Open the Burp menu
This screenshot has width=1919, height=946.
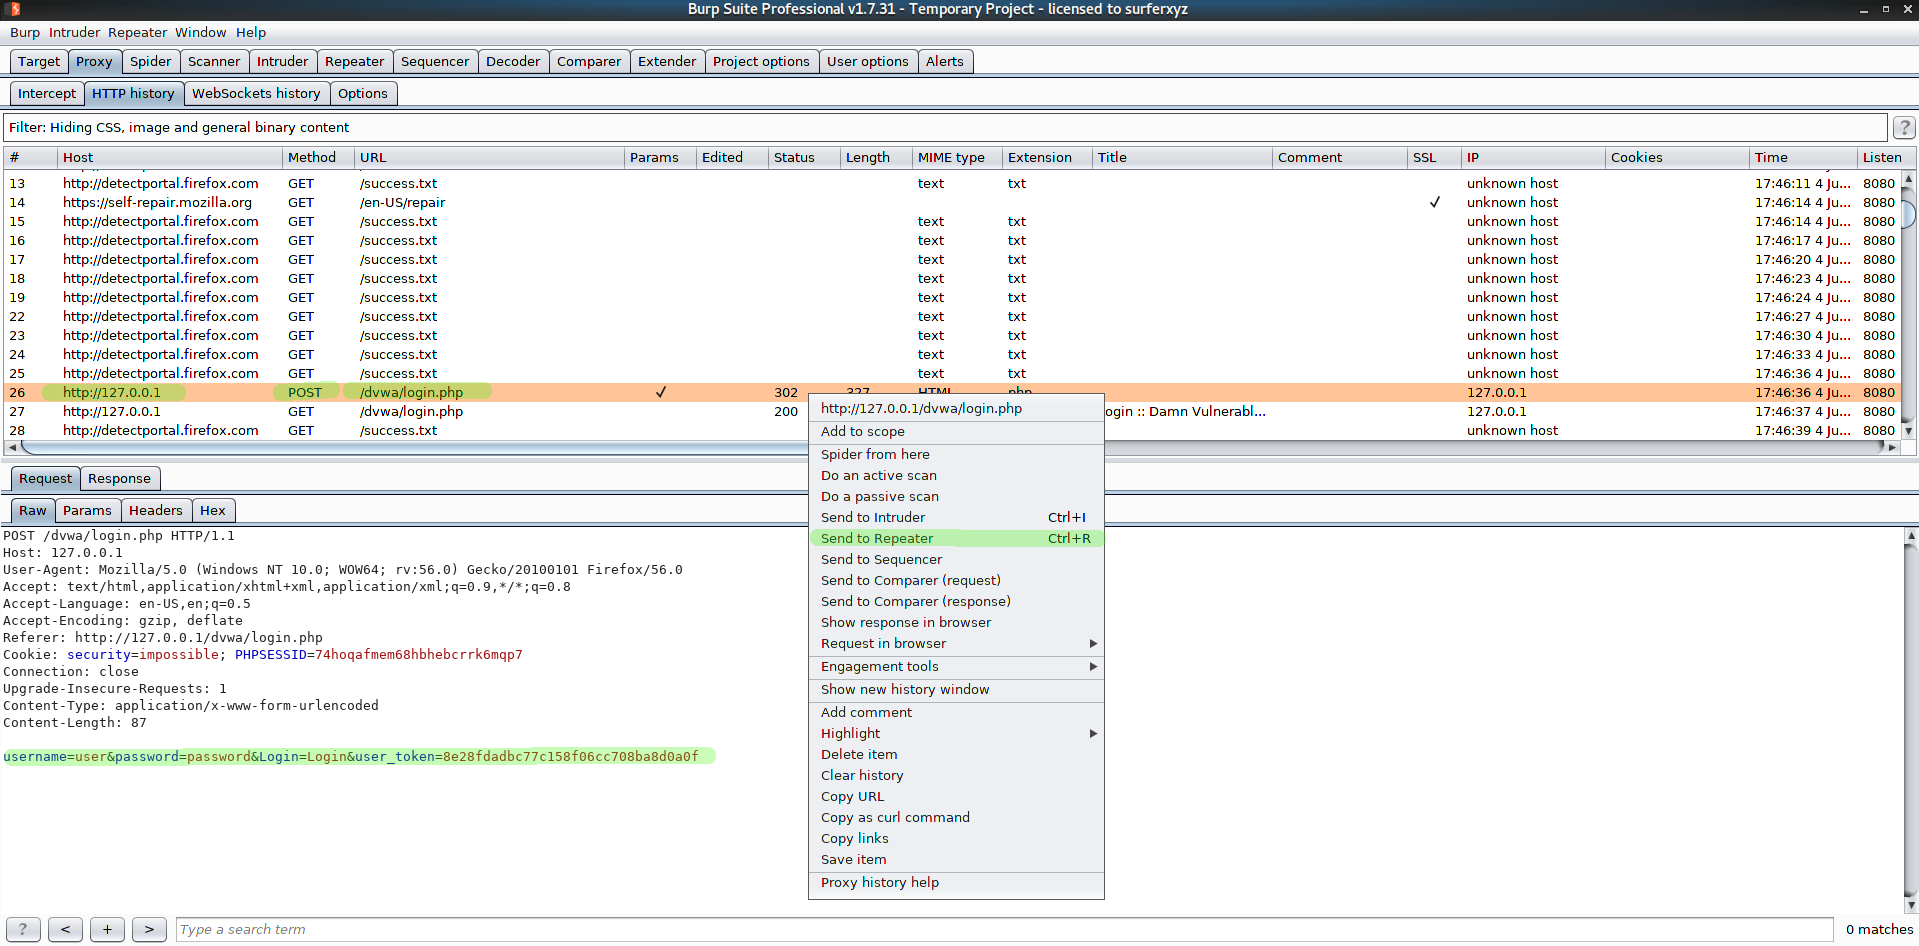tap(25, 32)
